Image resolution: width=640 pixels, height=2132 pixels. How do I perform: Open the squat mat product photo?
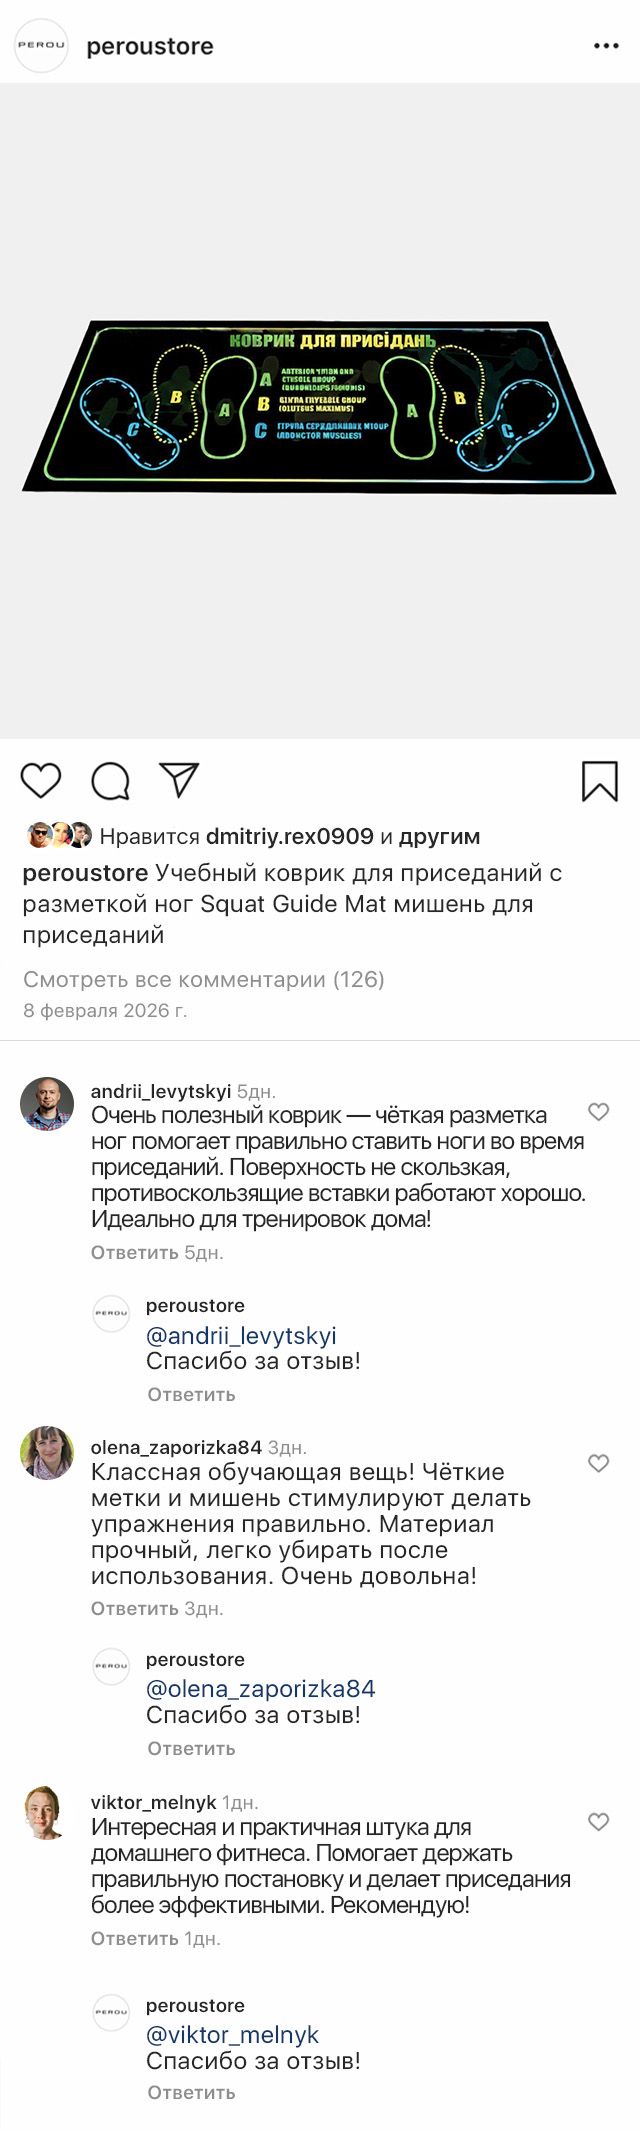tap(320, 408)
